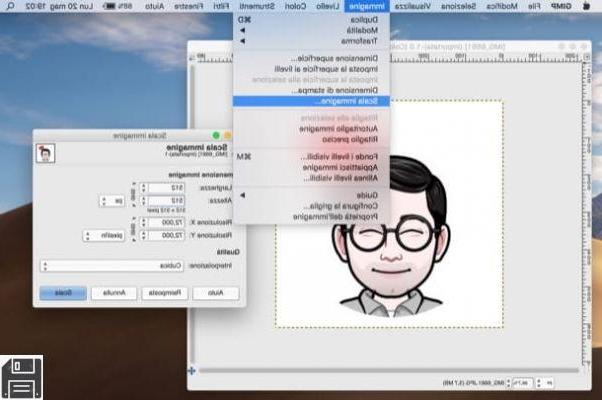Toggle chain link between Risoluzione X and Y
The image size is (602, 400).
pyautogui.click(x=133, y=229)
